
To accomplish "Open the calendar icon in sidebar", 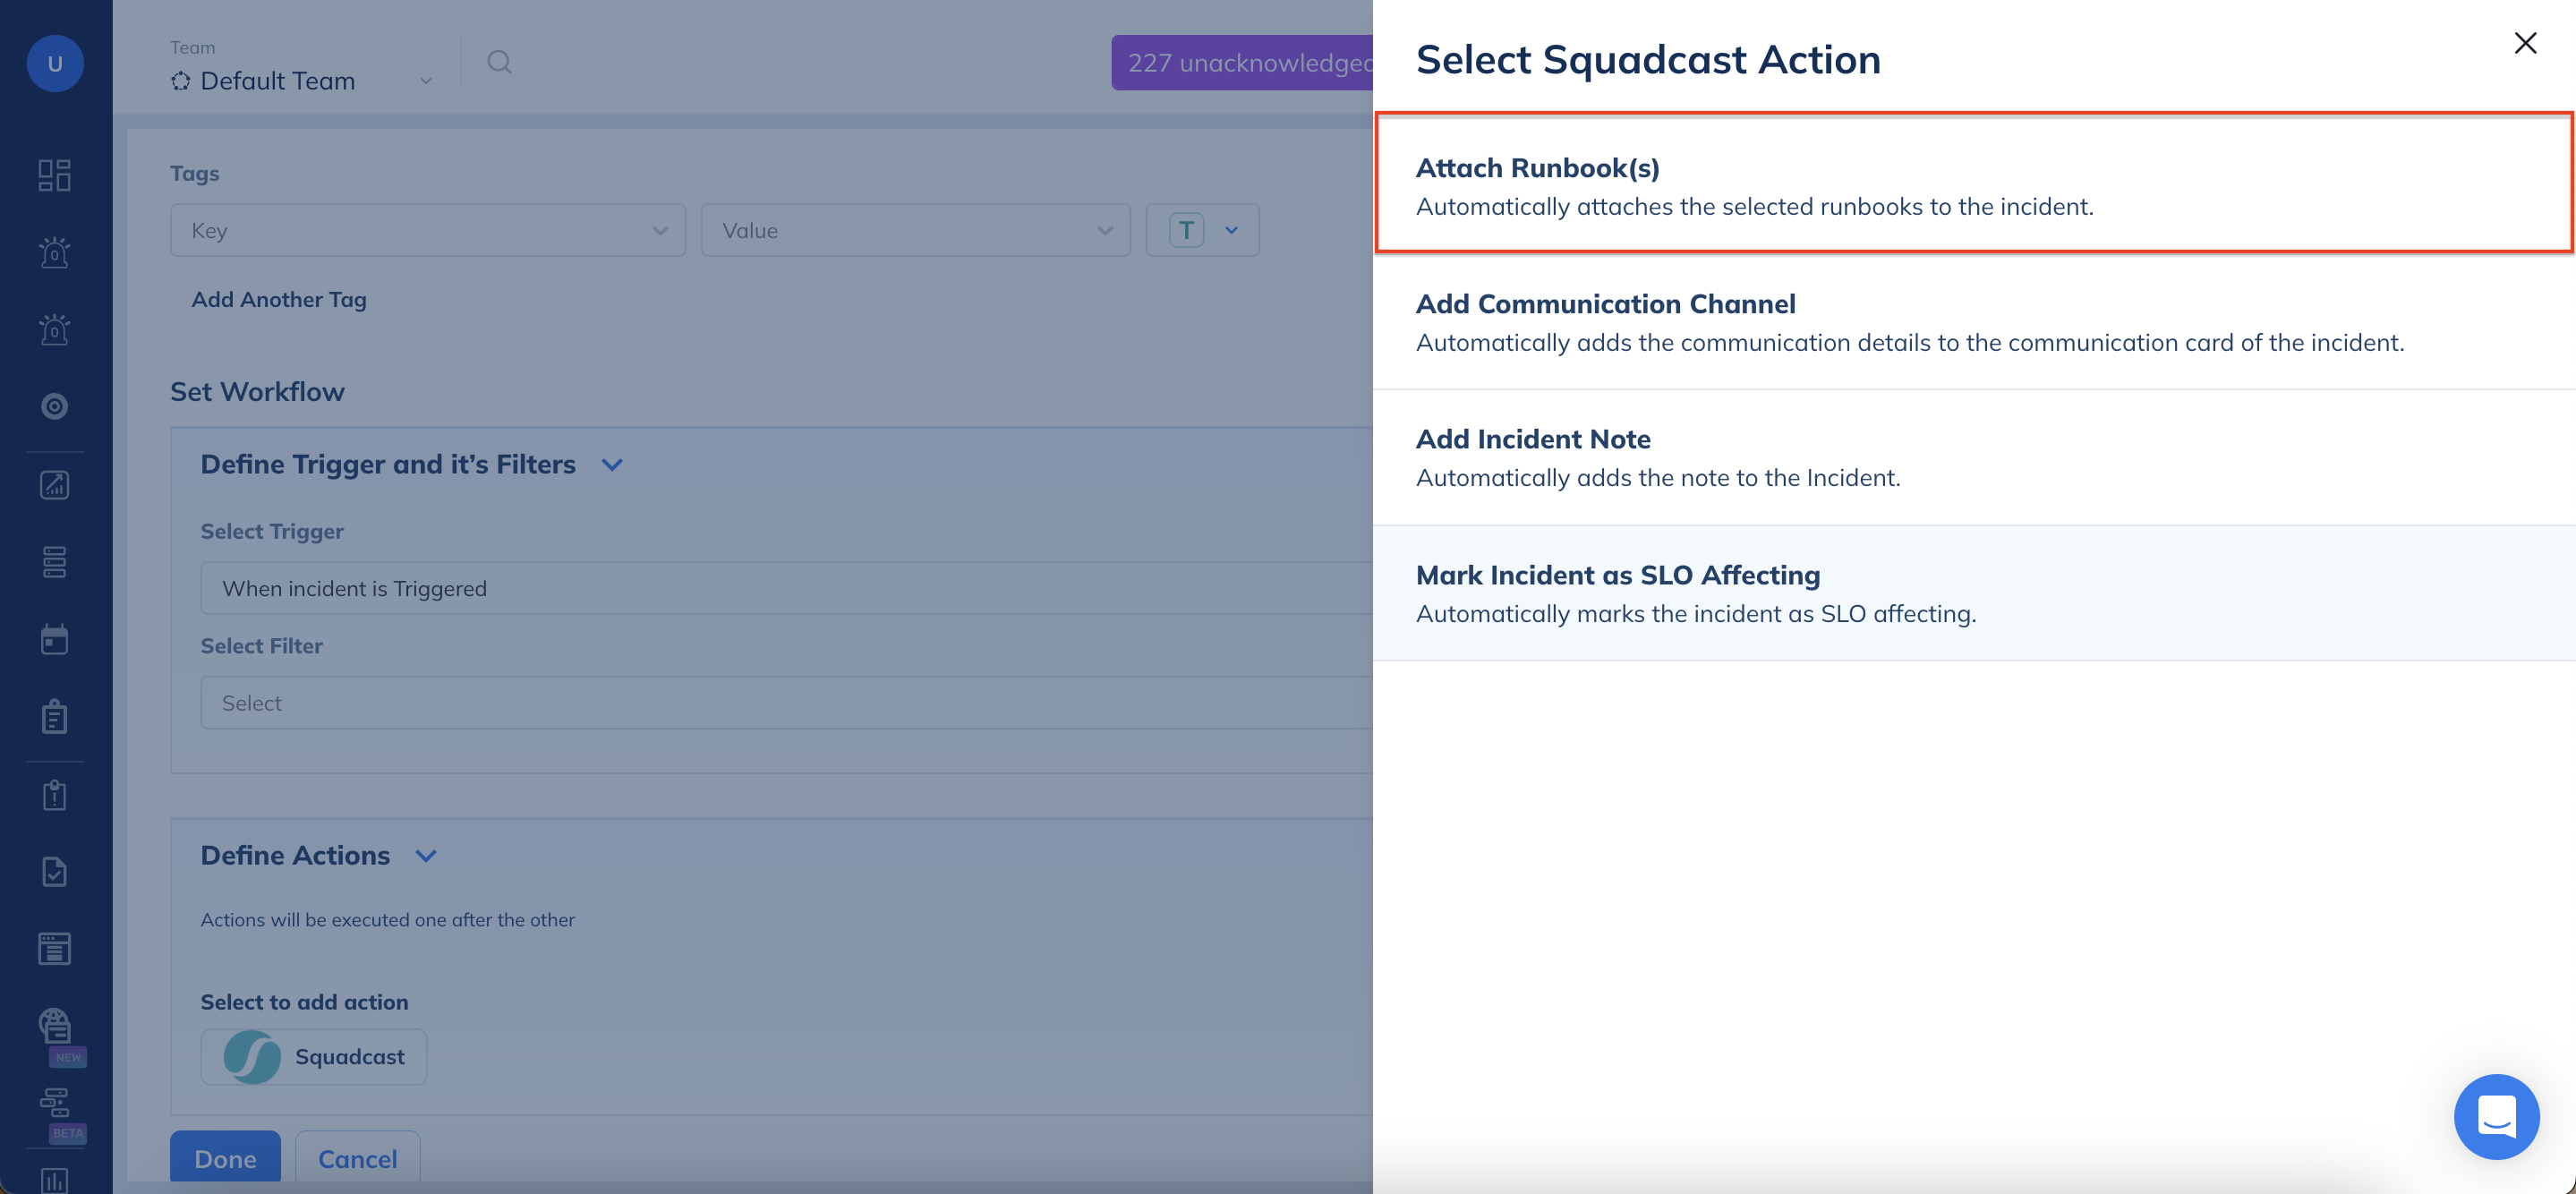I will (54, 639).
